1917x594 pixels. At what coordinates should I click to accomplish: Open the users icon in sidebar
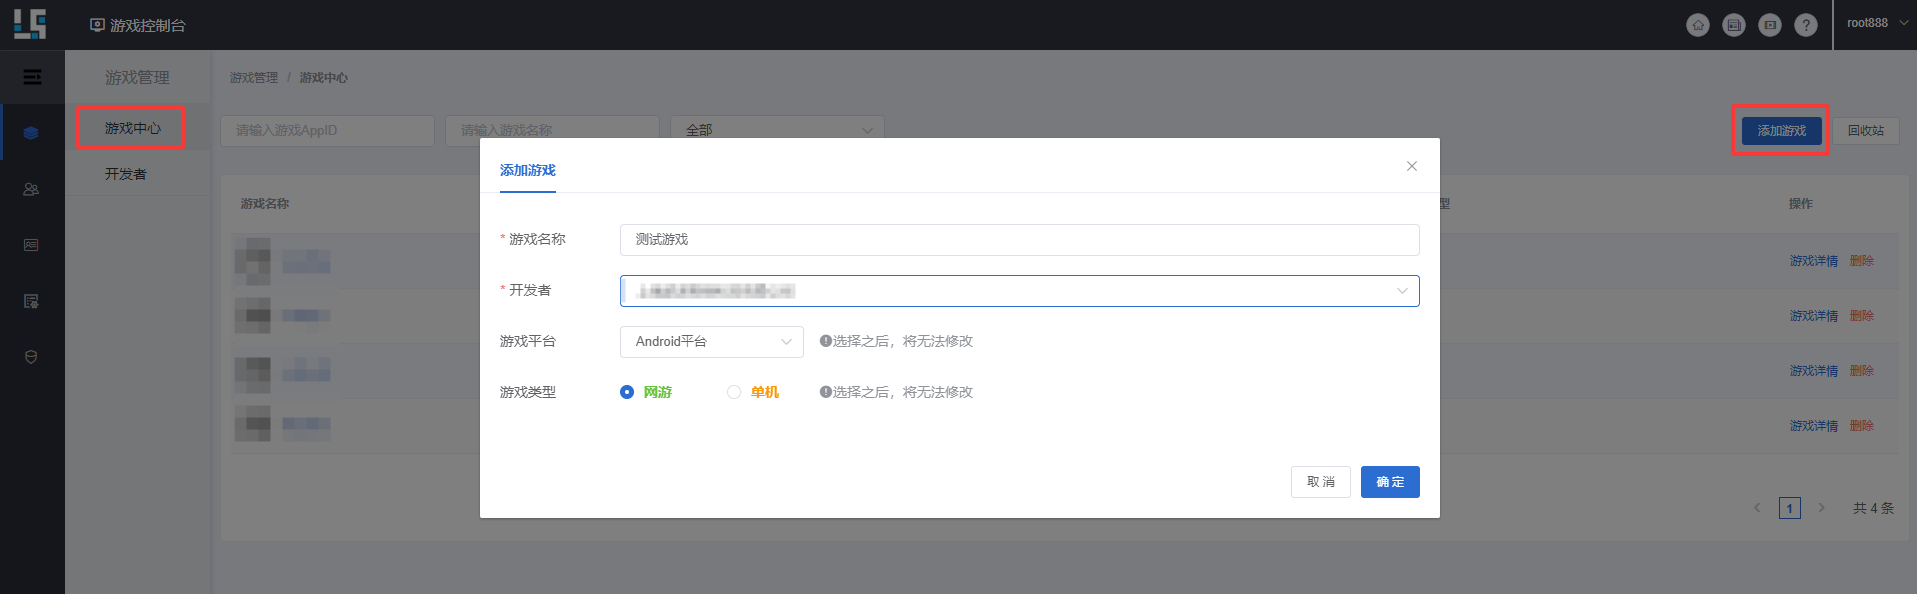[x=31, y=189]
